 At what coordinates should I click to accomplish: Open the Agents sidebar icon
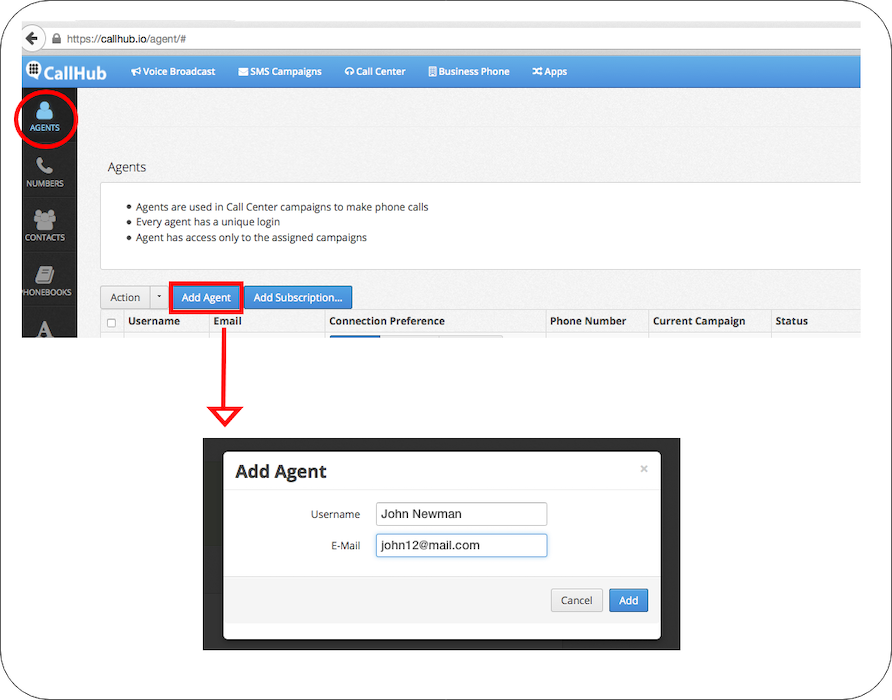tap(44, 117)
